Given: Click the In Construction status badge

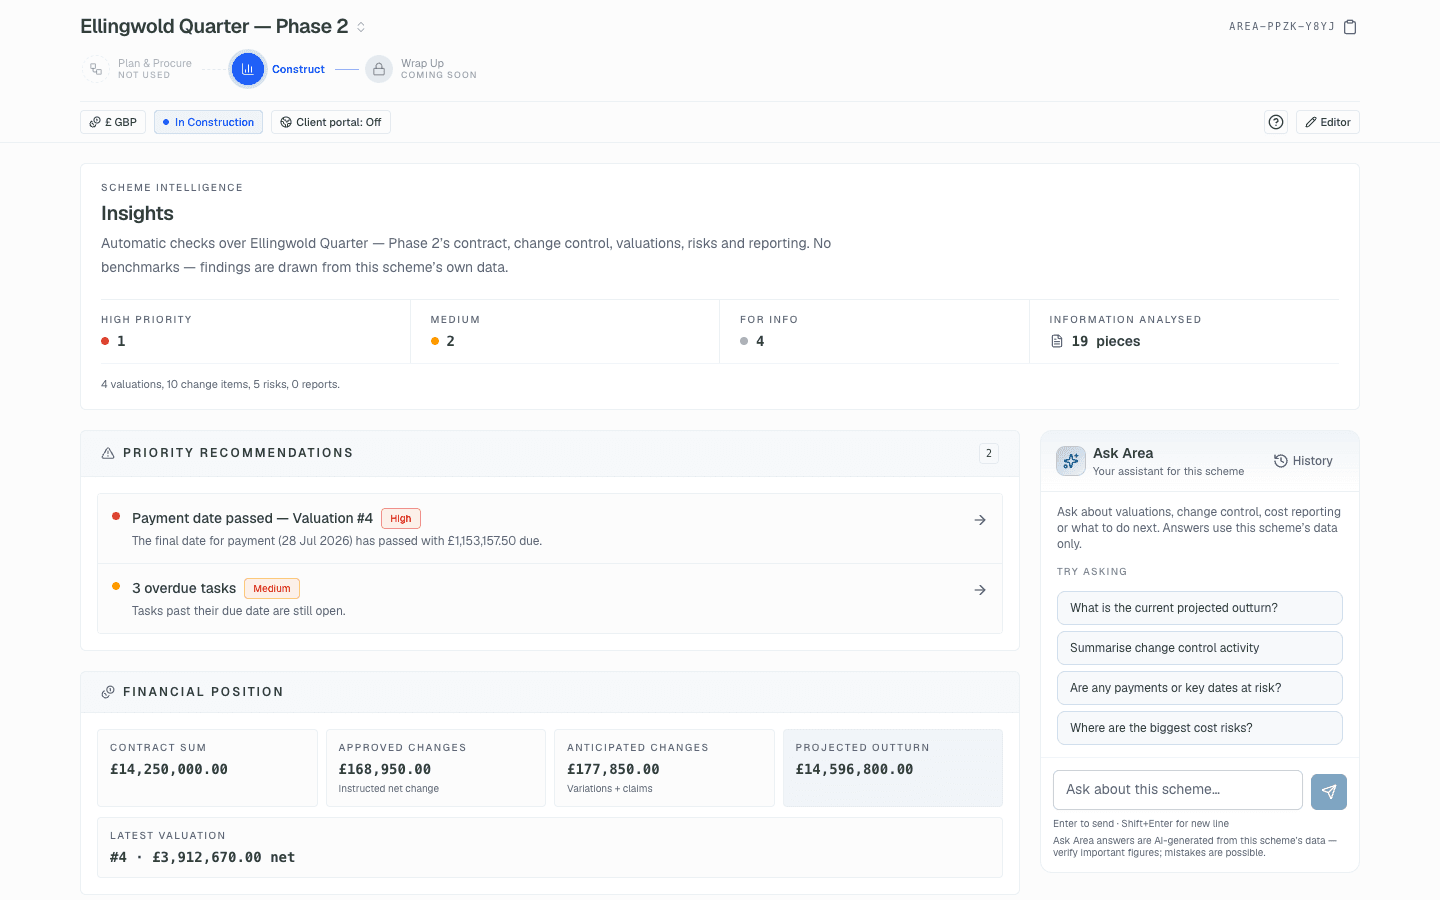Looking at the screenshot, I should pyautogui.click(x=208, y=122).
